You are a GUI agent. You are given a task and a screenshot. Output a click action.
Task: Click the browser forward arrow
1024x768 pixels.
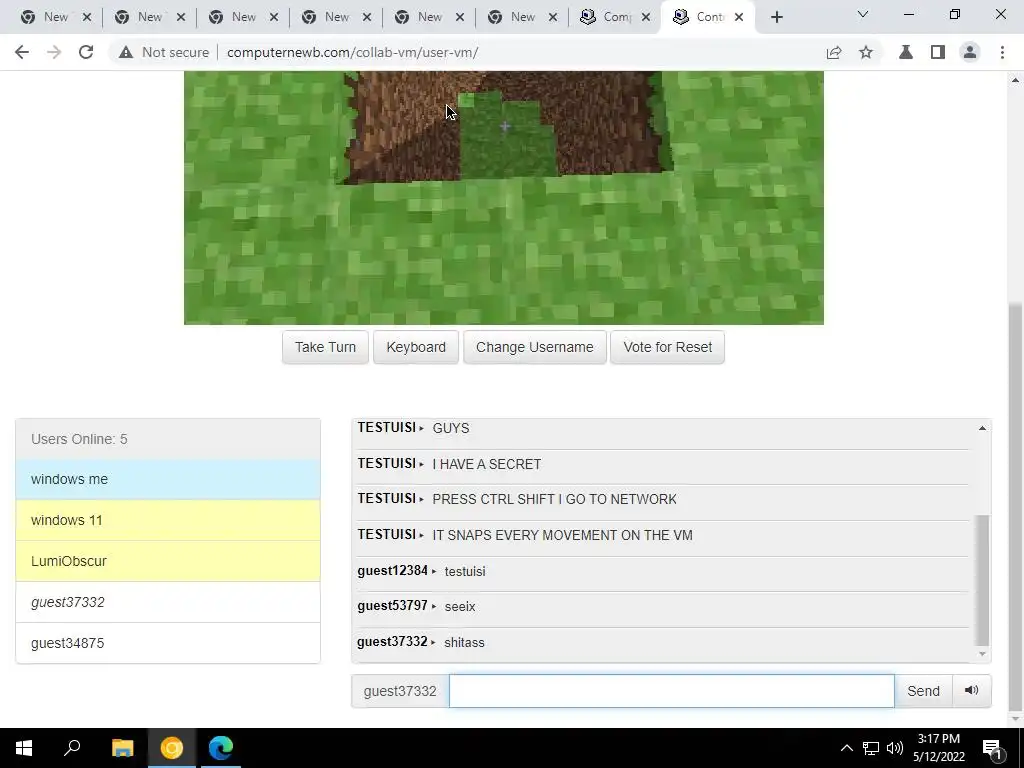pos(54,52)
